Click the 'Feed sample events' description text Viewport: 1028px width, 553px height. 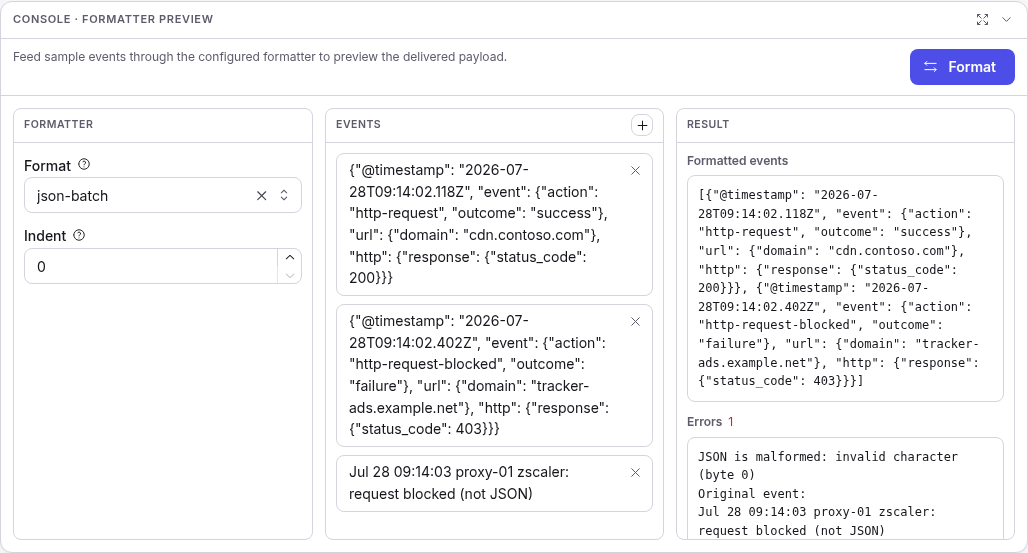[x=260, y=57]
